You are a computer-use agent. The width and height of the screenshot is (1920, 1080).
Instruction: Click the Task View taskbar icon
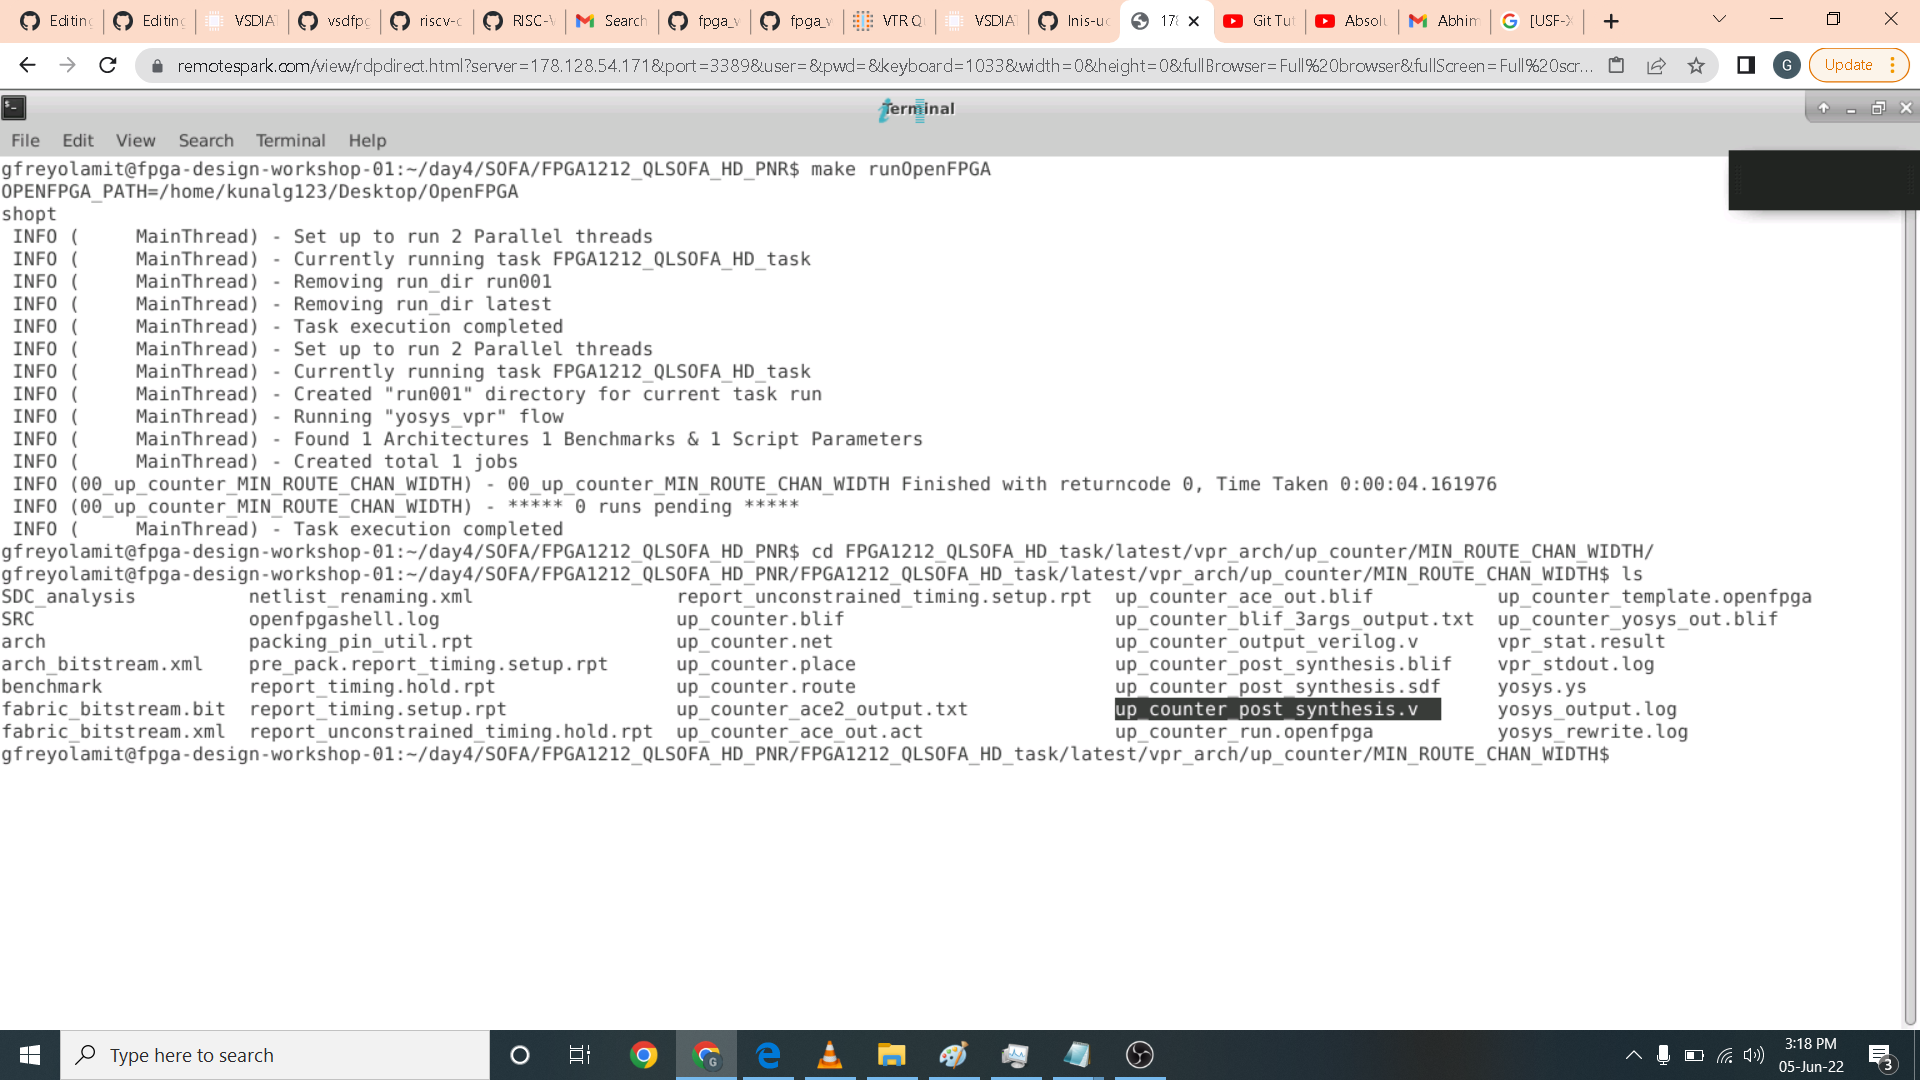(x=580, y=1055)
